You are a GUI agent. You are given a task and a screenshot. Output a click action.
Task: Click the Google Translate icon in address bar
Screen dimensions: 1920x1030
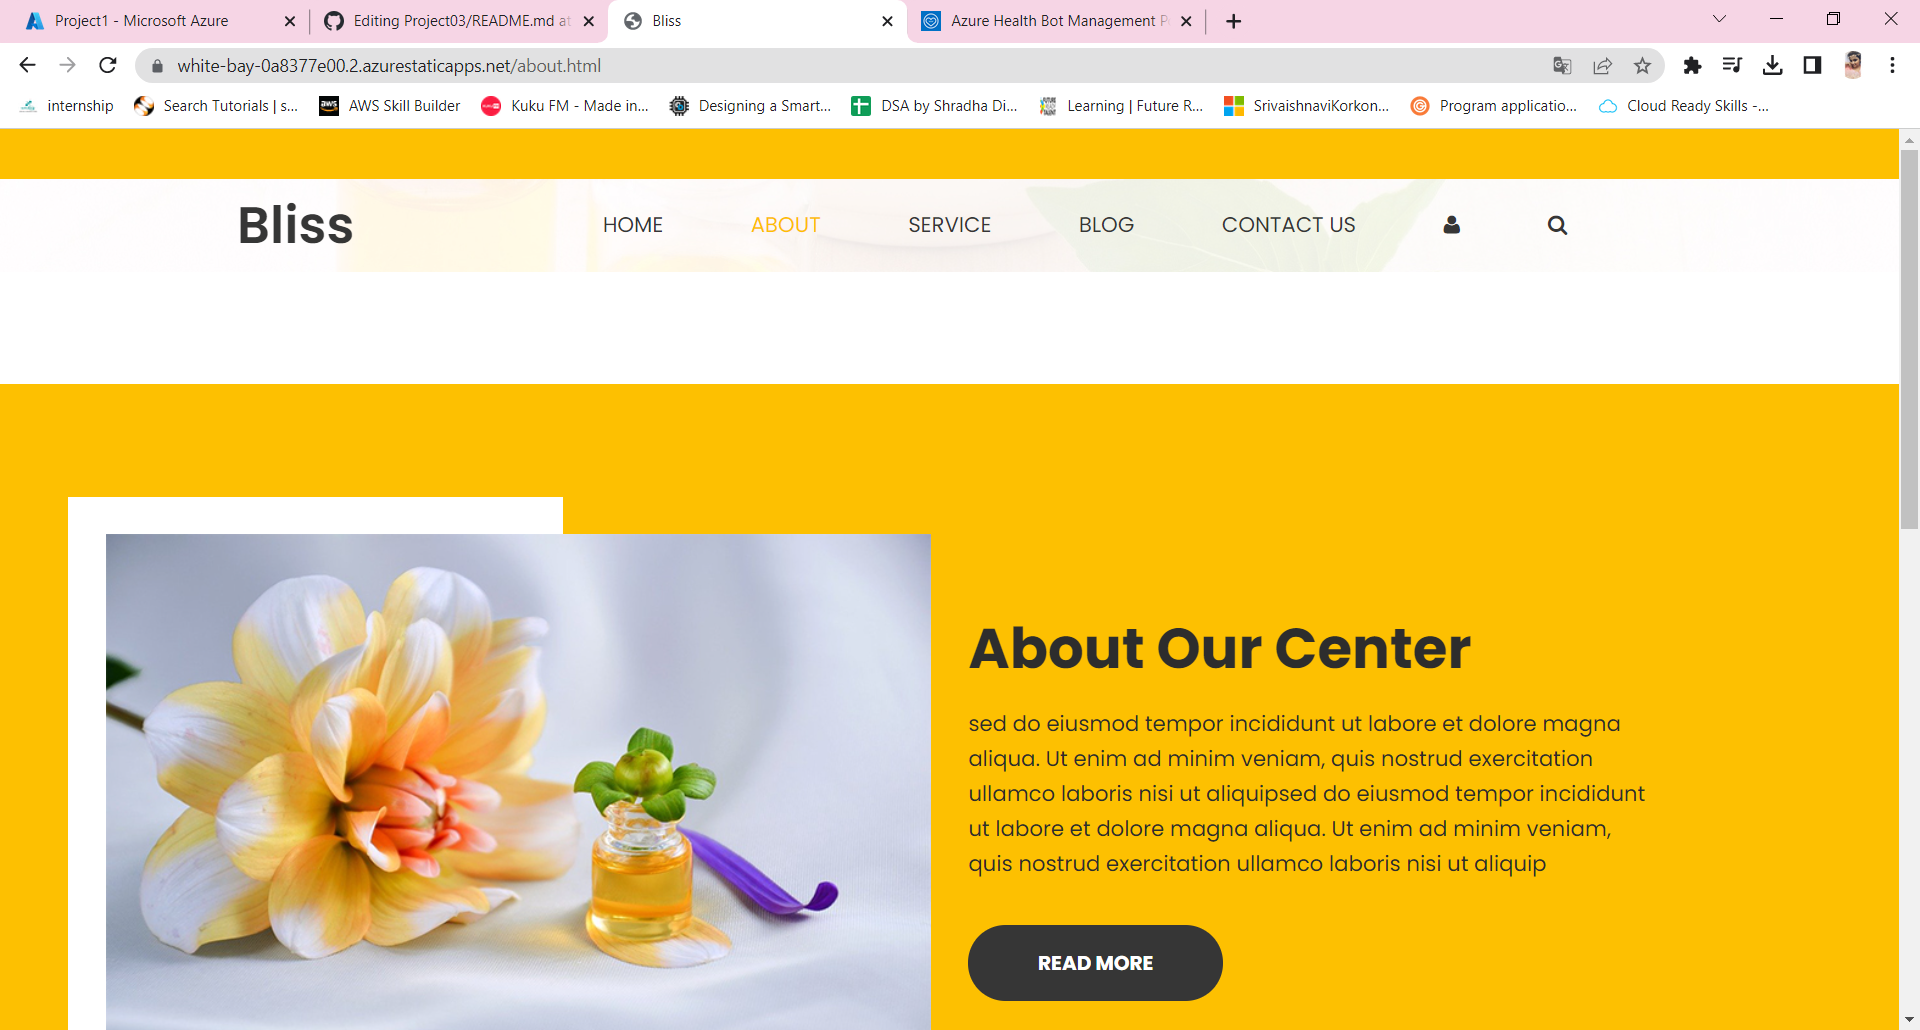tap(1562, 66)
